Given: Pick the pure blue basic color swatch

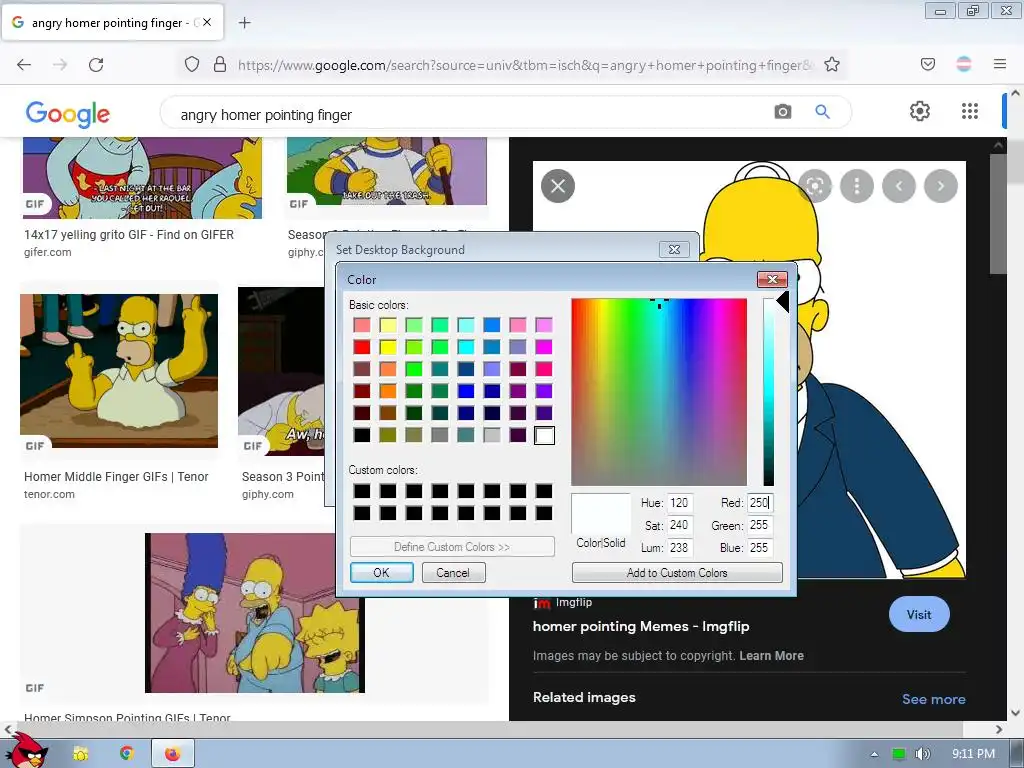Looking at the screenshot, I should [466, 391].
